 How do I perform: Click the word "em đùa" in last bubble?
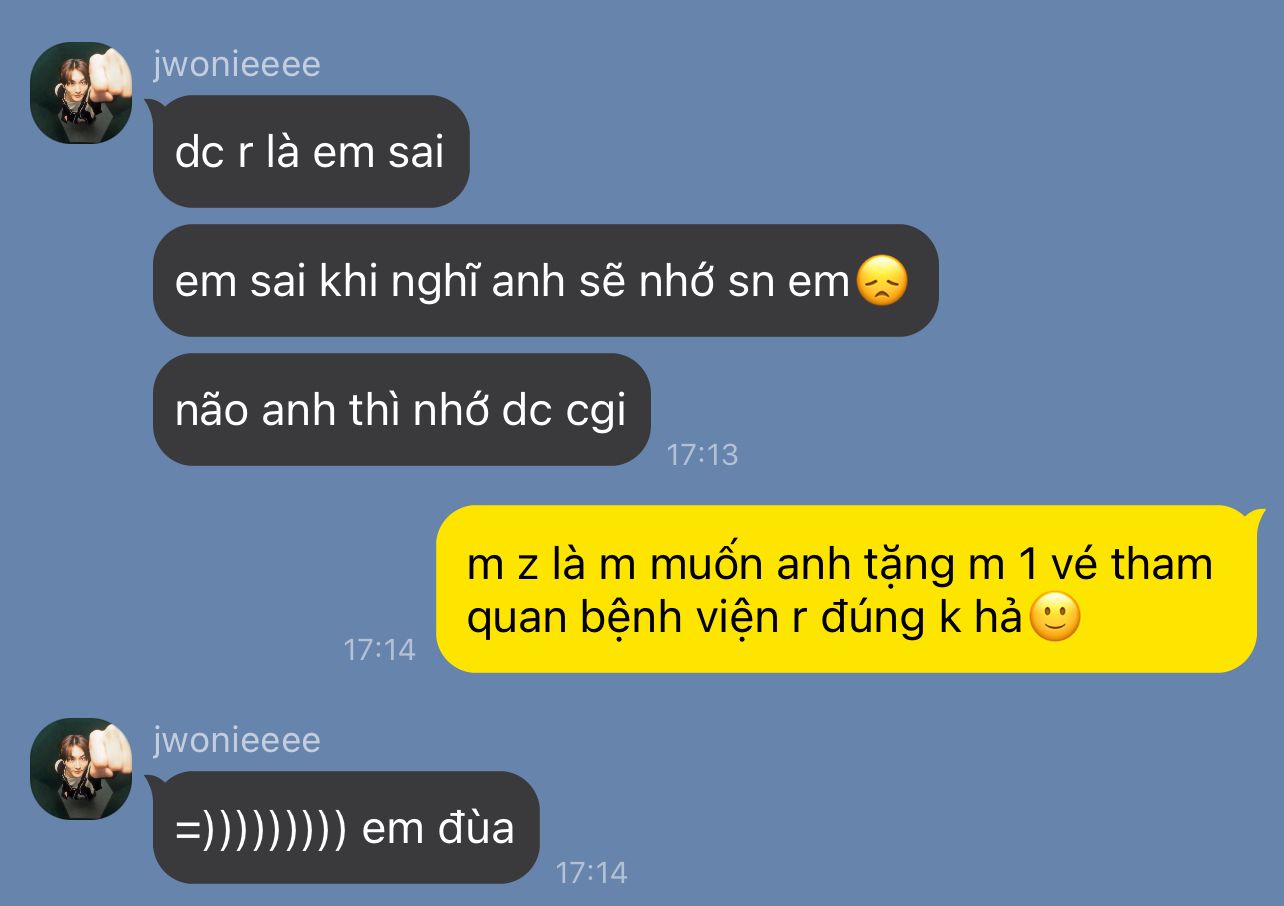coord(438,828)
